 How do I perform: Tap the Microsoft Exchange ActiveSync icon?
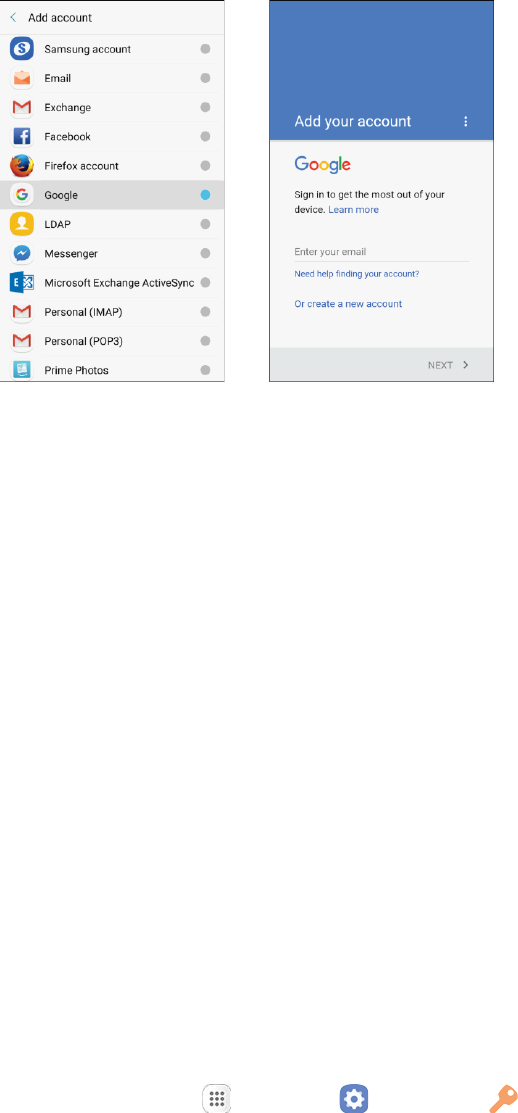[x=22, y=283]
